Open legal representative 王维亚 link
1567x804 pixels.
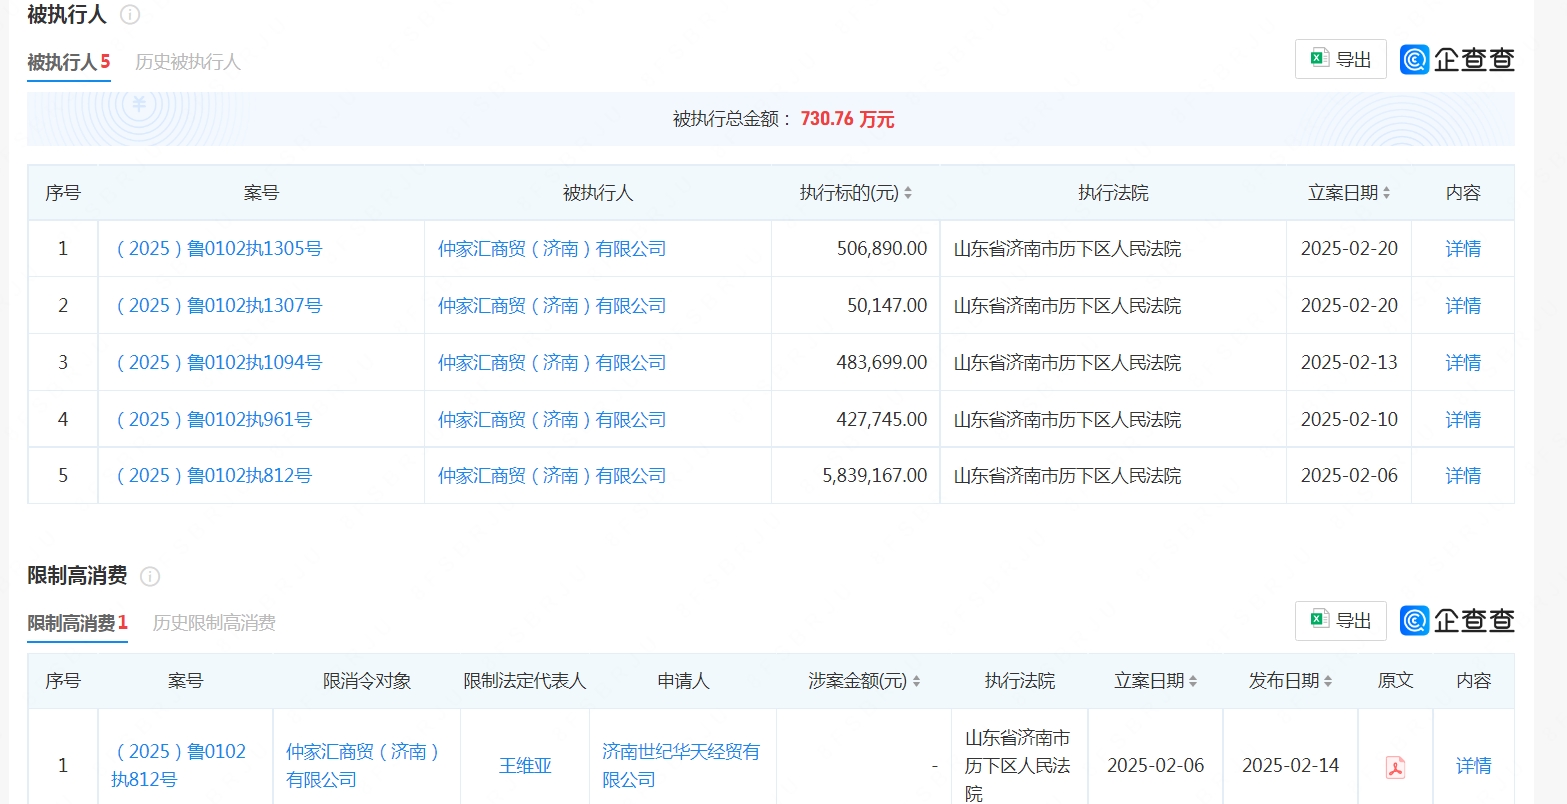click(x=525, y=766)
